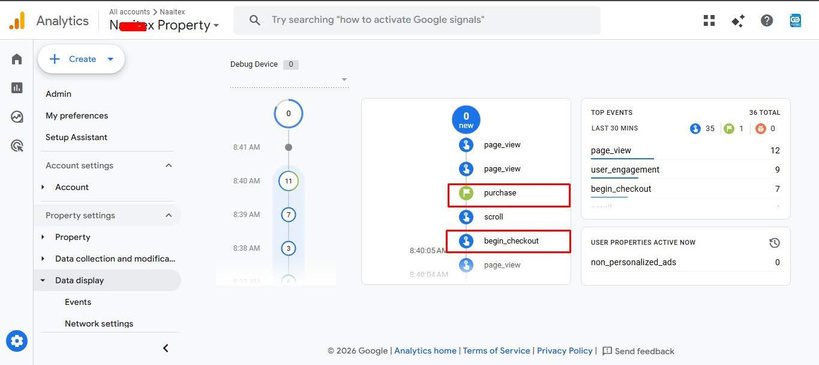Click the Admin gear icon
819x365 pixels.
[x=17, y=342]
